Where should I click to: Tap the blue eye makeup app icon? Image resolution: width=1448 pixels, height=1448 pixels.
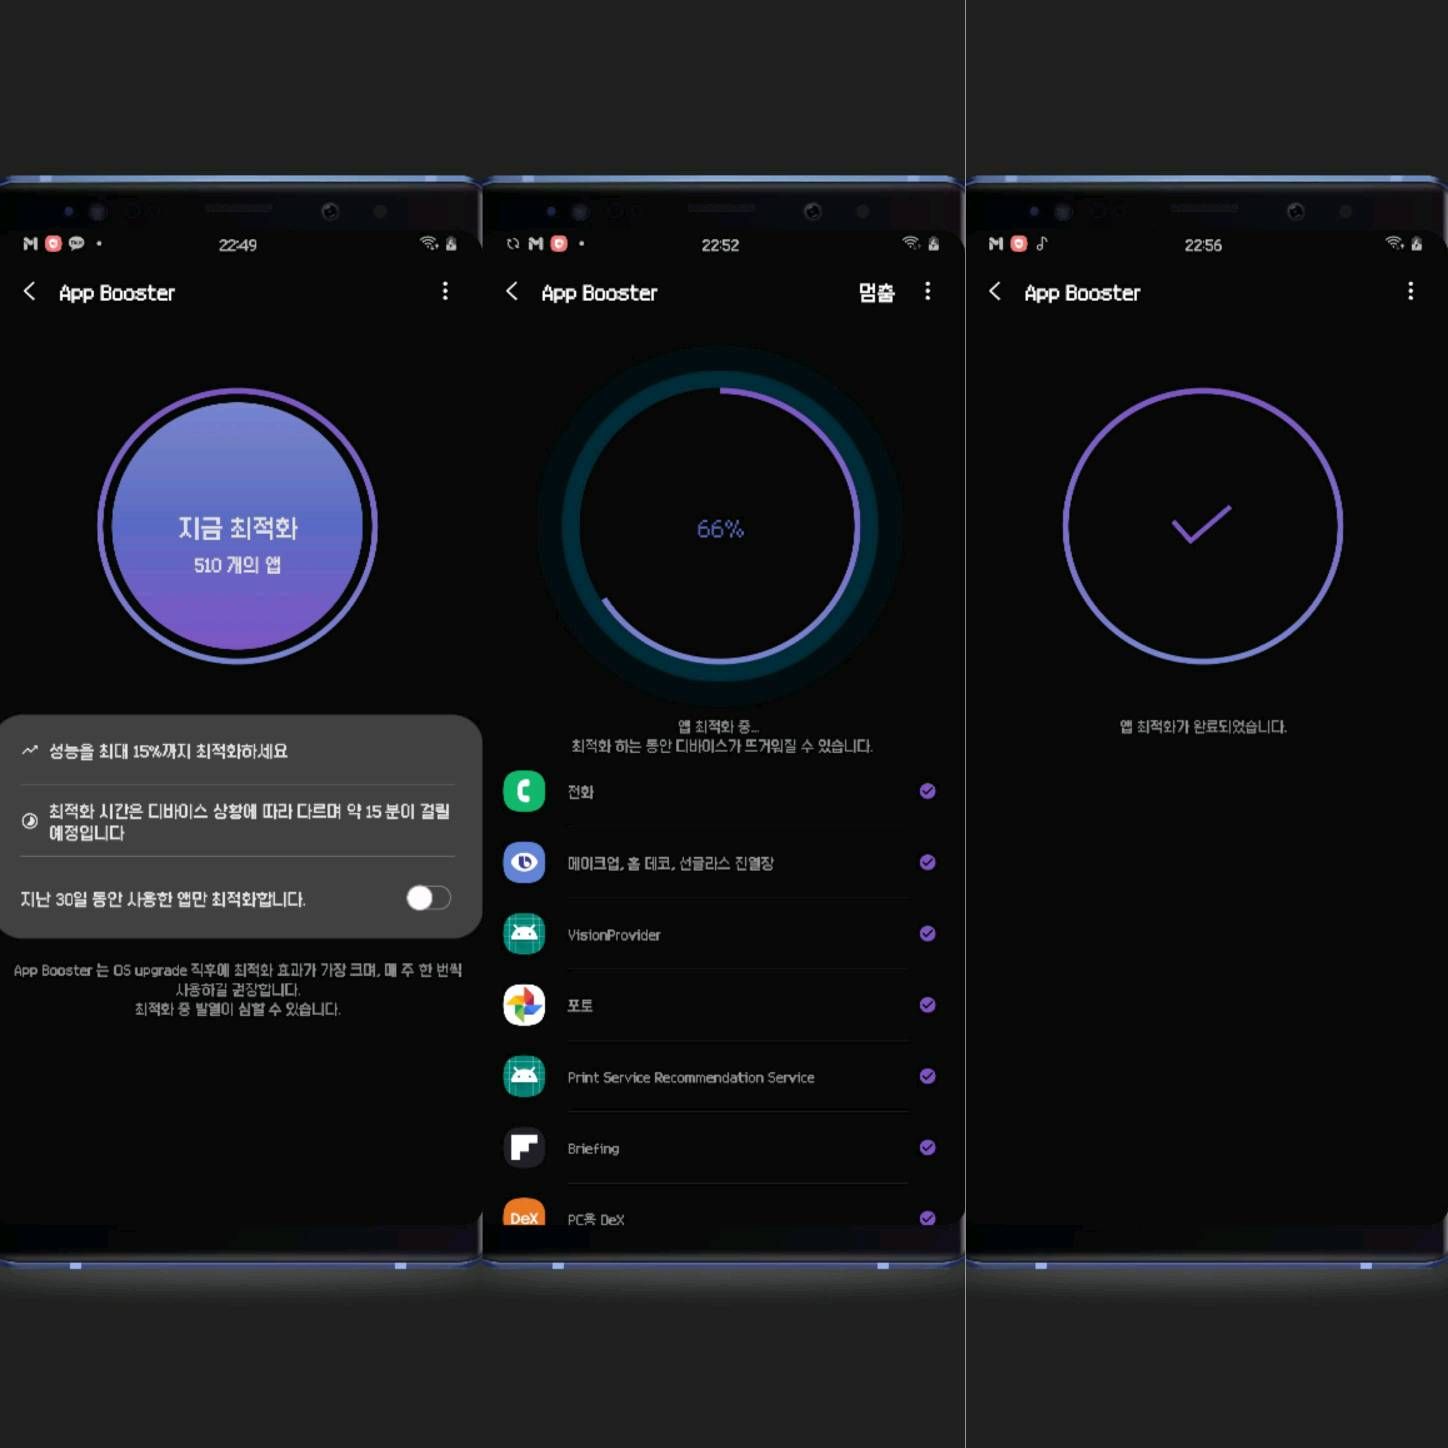[524, 862]
